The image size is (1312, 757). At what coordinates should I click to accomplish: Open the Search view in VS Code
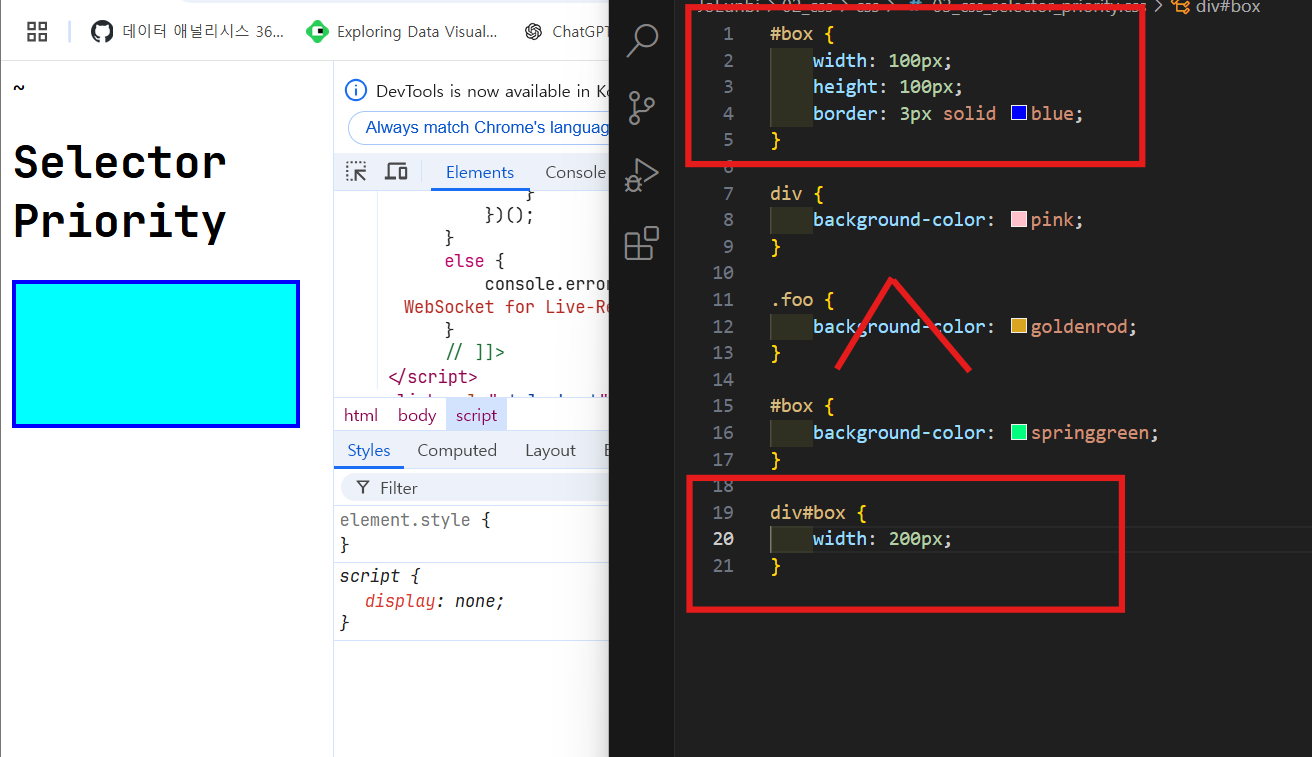[641, 40]
